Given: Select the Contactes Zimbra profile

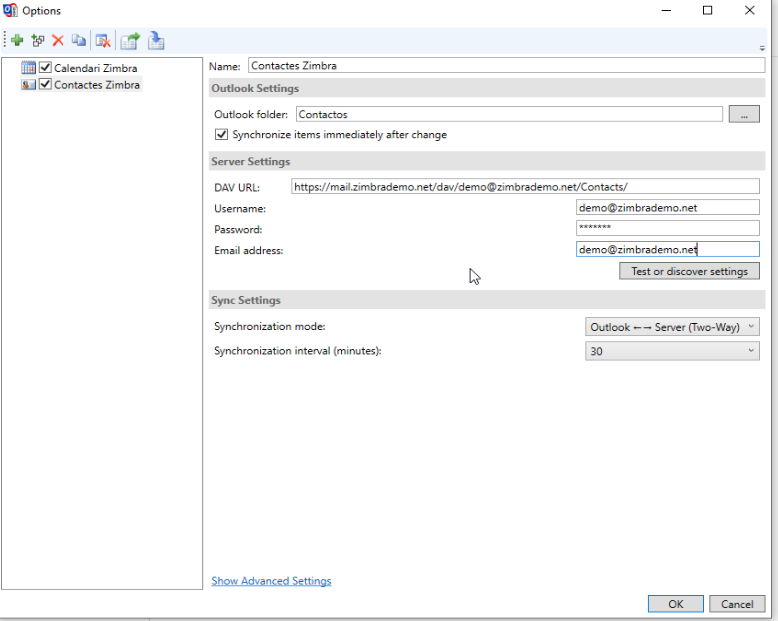Looking at the screenshot, I should [97, 85].
